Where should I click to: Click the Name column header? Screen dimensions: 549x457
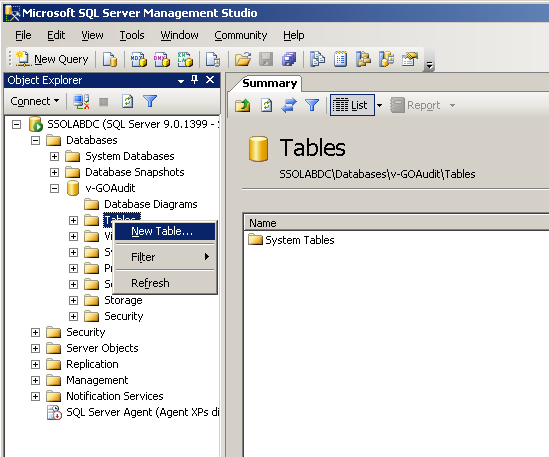tap(396, 223)
